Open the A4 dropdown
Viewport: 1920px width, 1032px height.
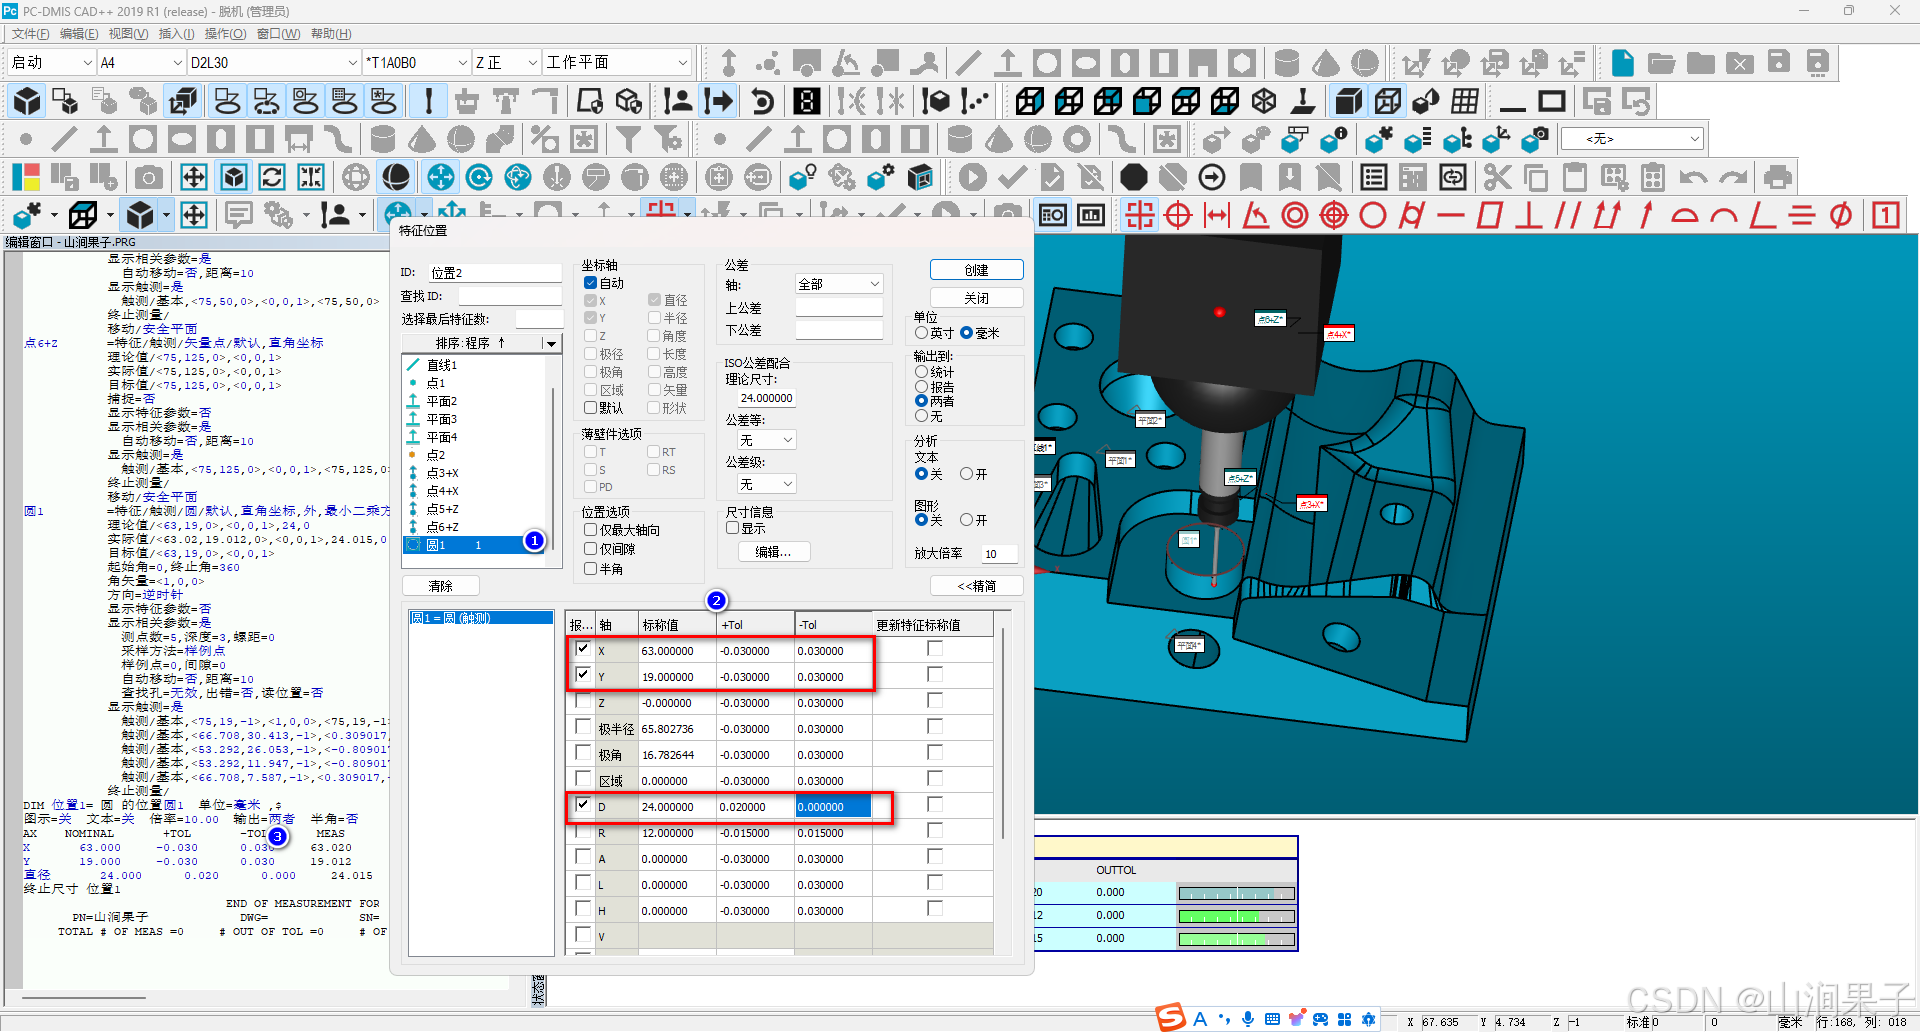click(x=140, y=62)
